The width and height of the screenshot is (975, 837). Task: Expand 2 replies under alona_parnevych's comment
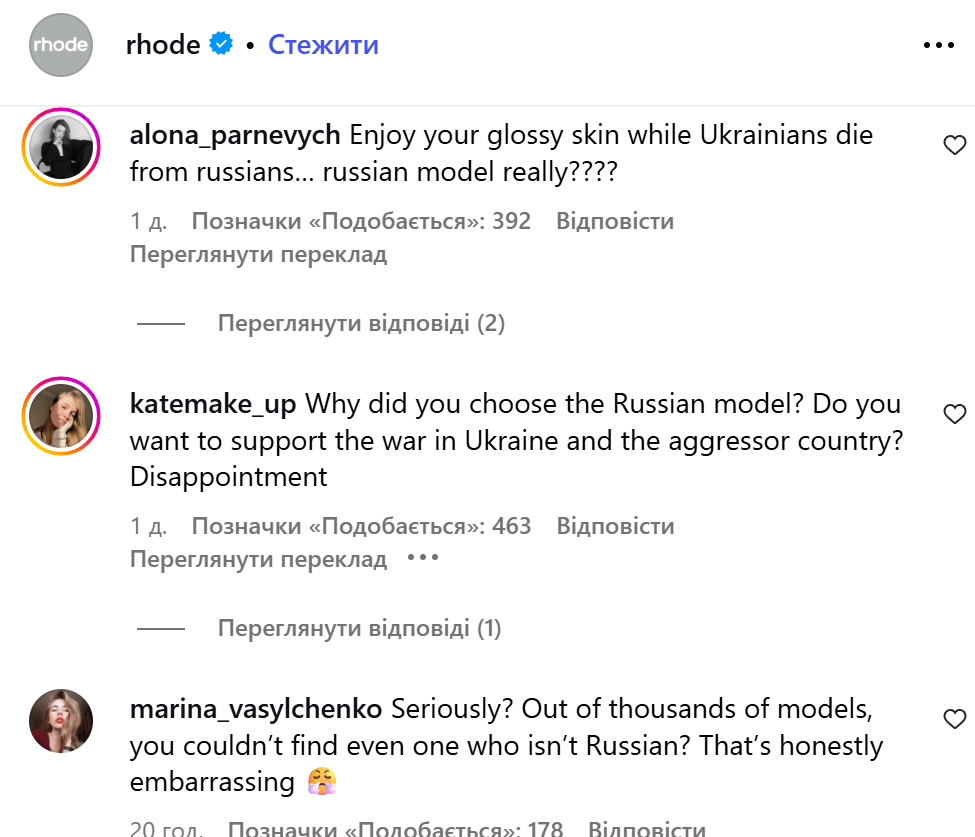click(x=361, y=324)
